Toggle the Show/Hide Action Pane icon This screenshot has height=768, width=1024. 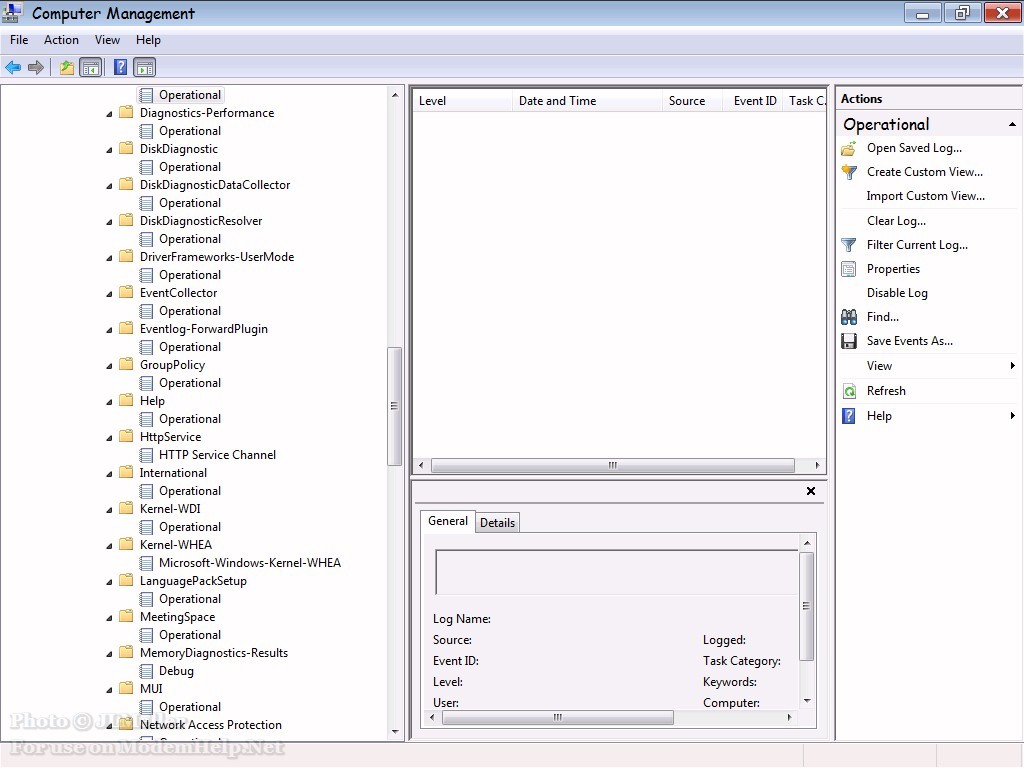tap(144, 67)
